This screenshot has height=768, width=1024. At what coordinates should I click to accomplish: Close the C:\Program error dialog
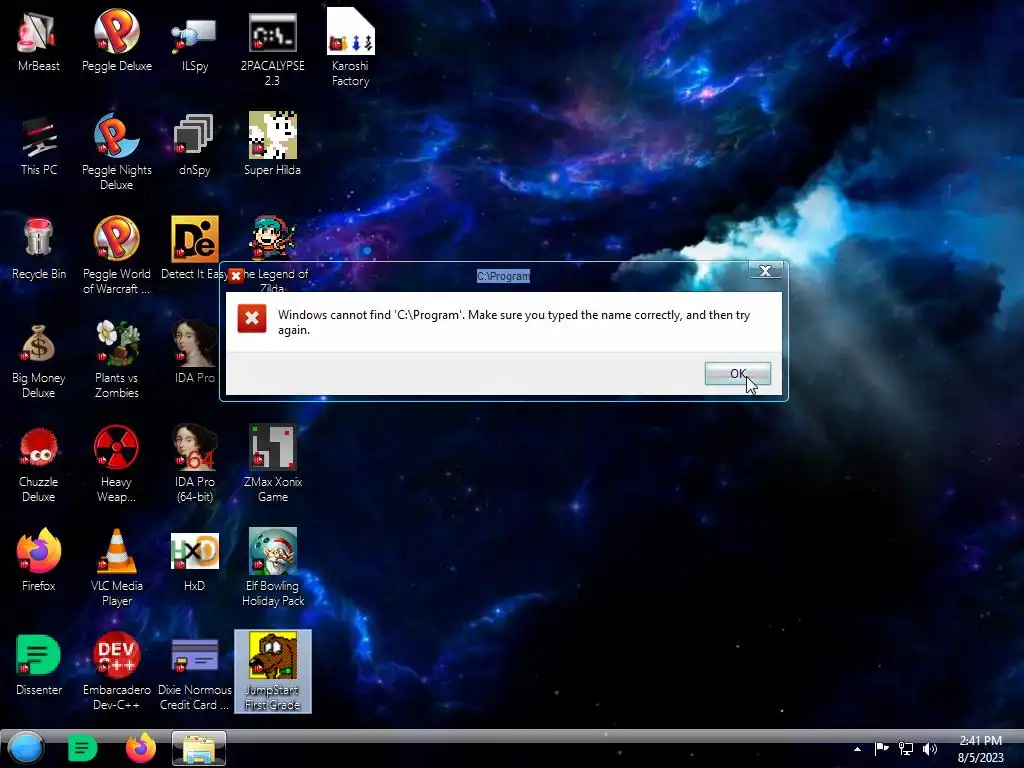(x=765, y=270)
